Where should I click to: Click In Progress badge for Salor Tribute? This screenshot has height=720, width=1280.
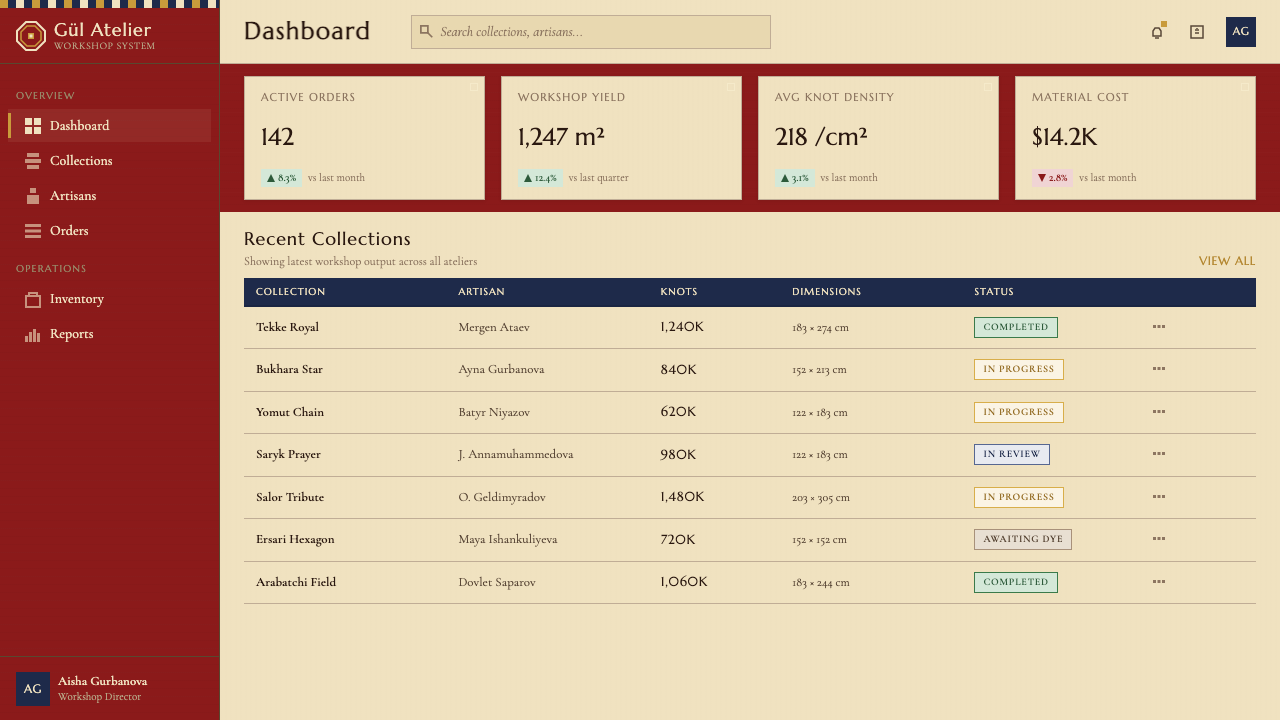(1019, 497)
